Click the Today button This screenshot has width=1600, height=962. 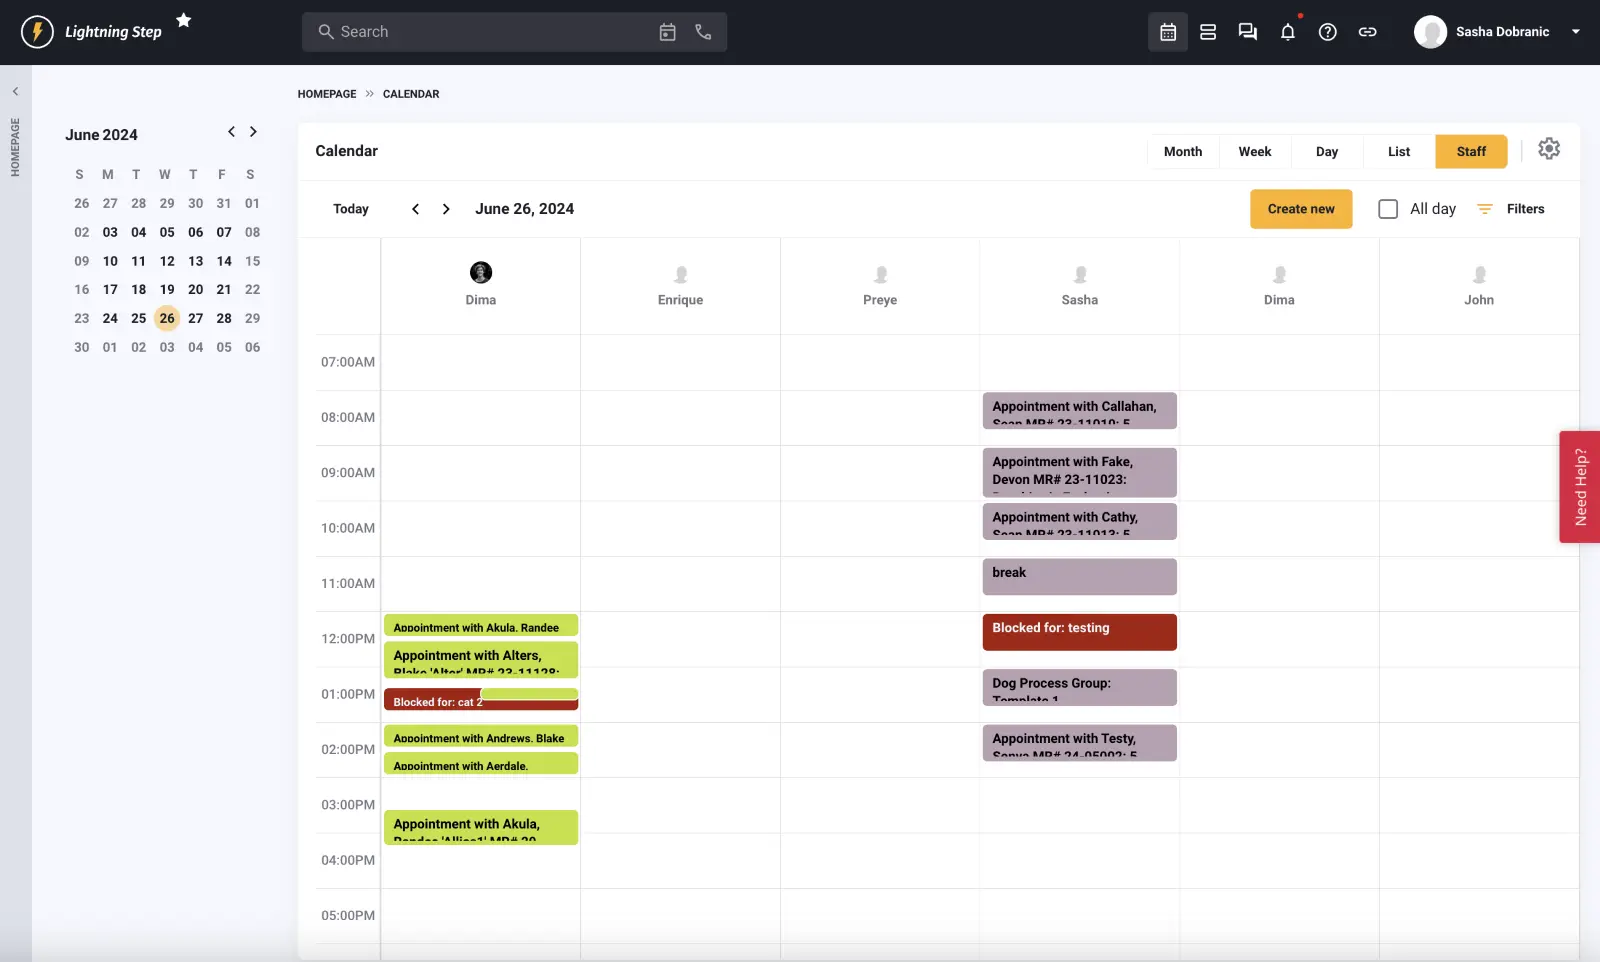tap(350, 208)
